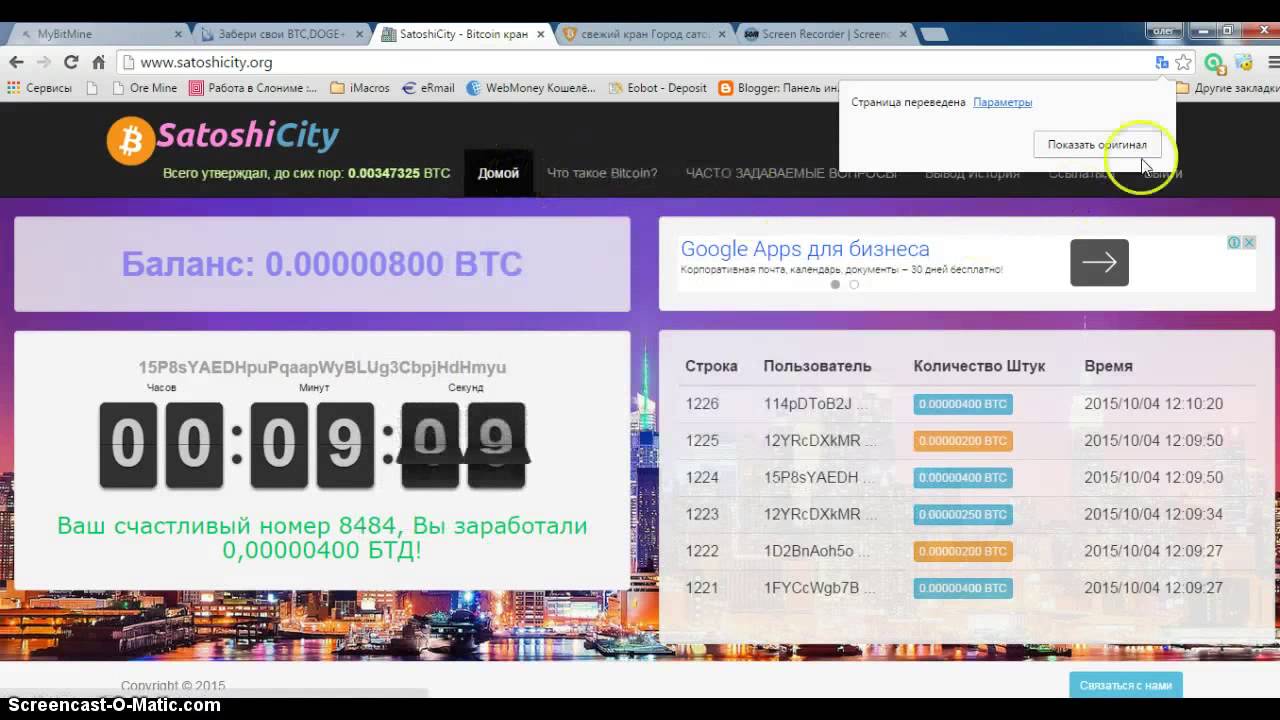The image size is (1280, 720).
Task: Click the minutes digits of the countdown
Action: (x=312, y=445)
